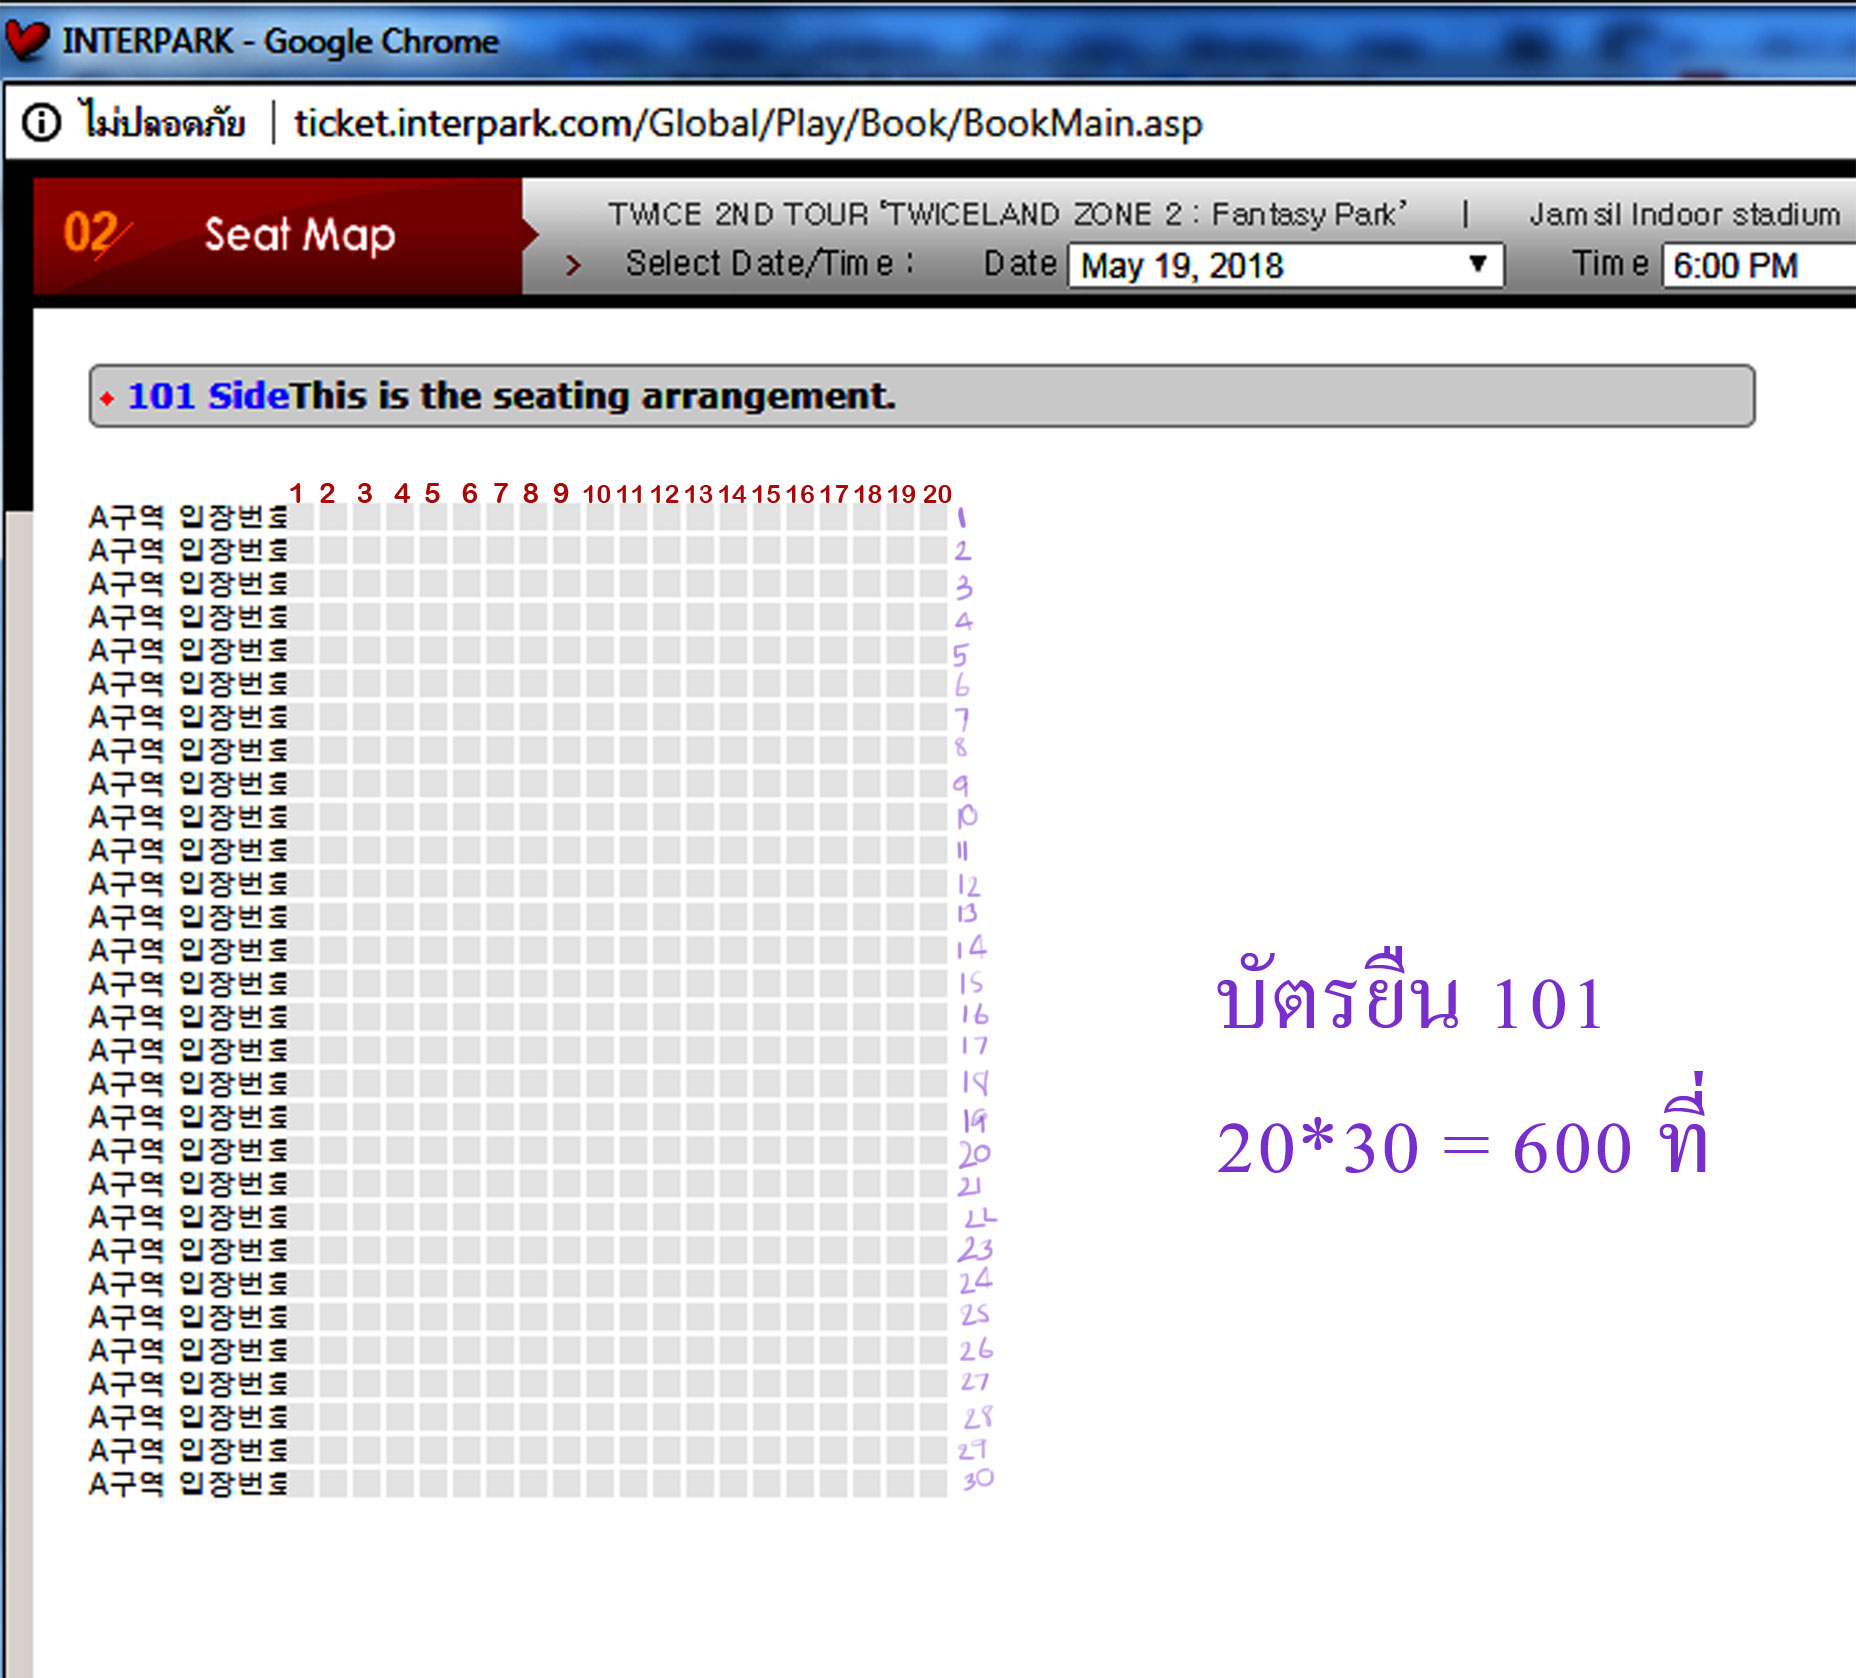This screenshot has height=1678, width=1856.
Task: Click the TWICE 2ND TOUR event title
Action: [x=1008, y=214]
